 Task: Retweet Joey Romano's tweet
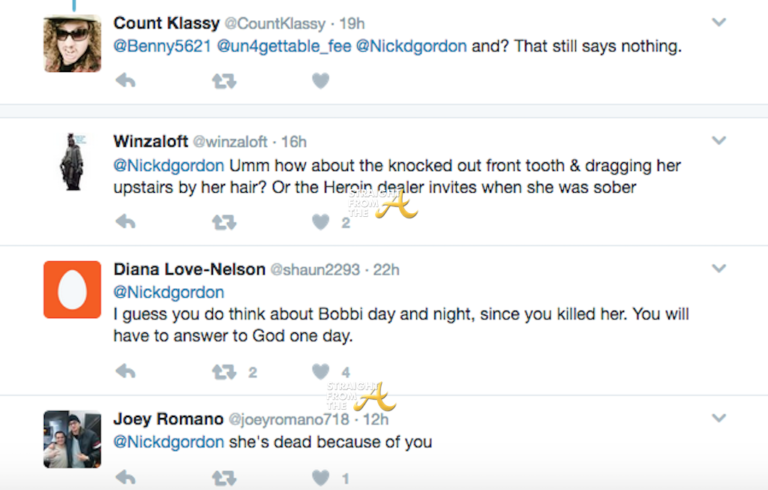coord(224,478)
